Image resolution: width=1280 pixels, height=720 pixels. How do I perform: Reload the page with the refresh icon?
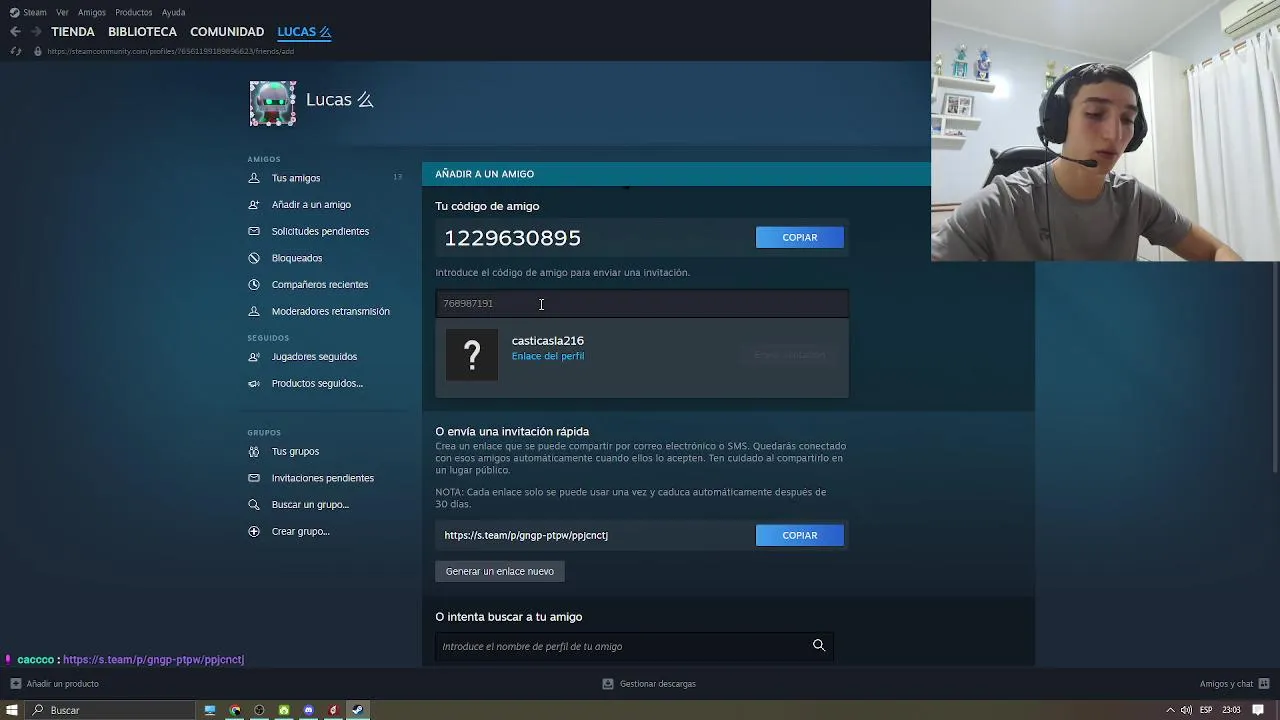[x=15, y=51]
